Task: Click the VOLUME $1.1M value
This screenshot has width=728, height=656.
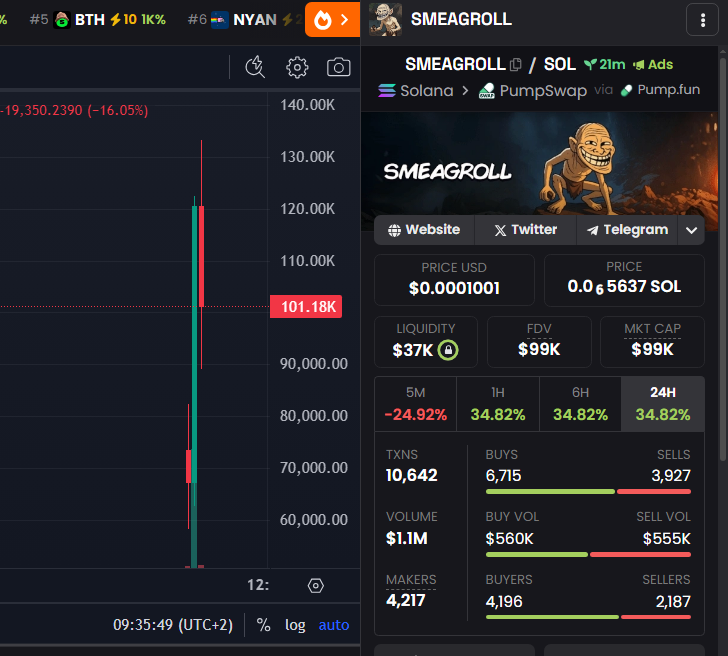Action: pyautogui.click(x=407, y=538)
